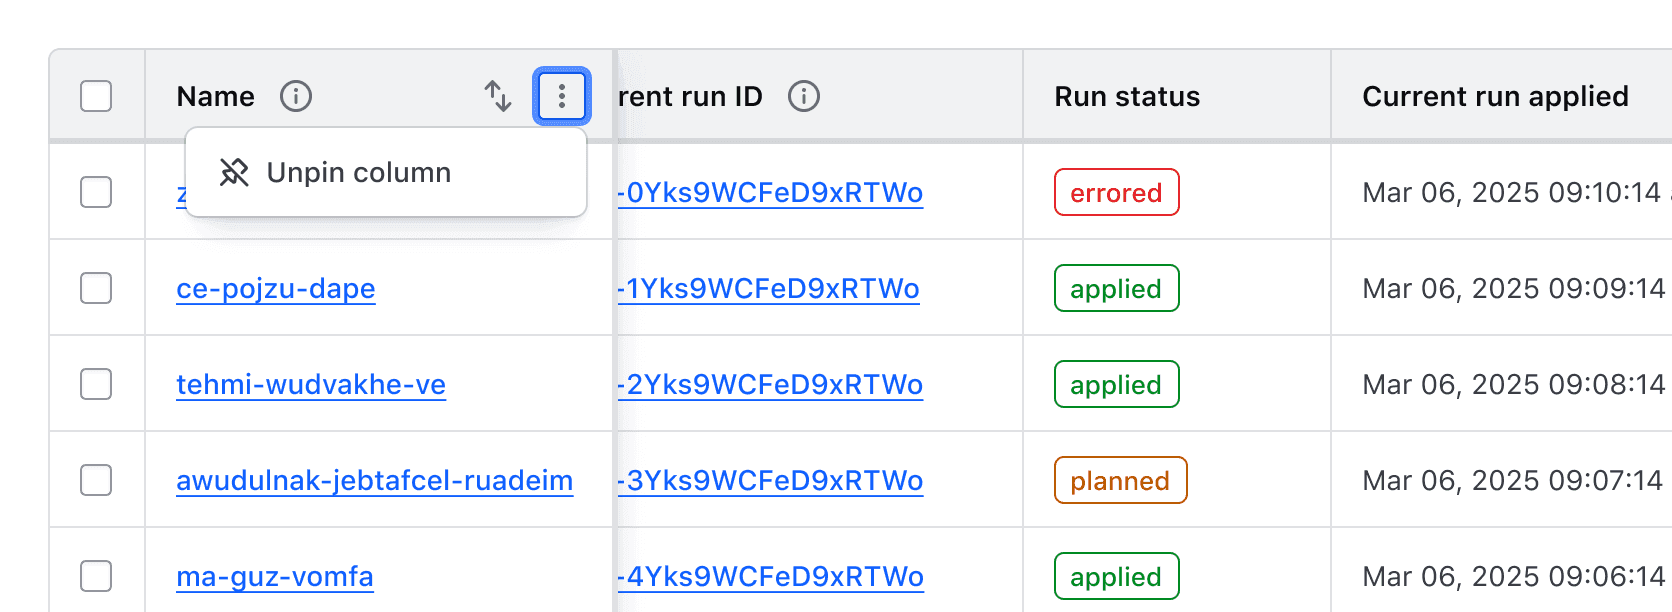This screenshot has height=612, width=1672.
Task: Check the awudulnak-jebtafcel-ruadeim row checkbox
Action: pos(96,480)
